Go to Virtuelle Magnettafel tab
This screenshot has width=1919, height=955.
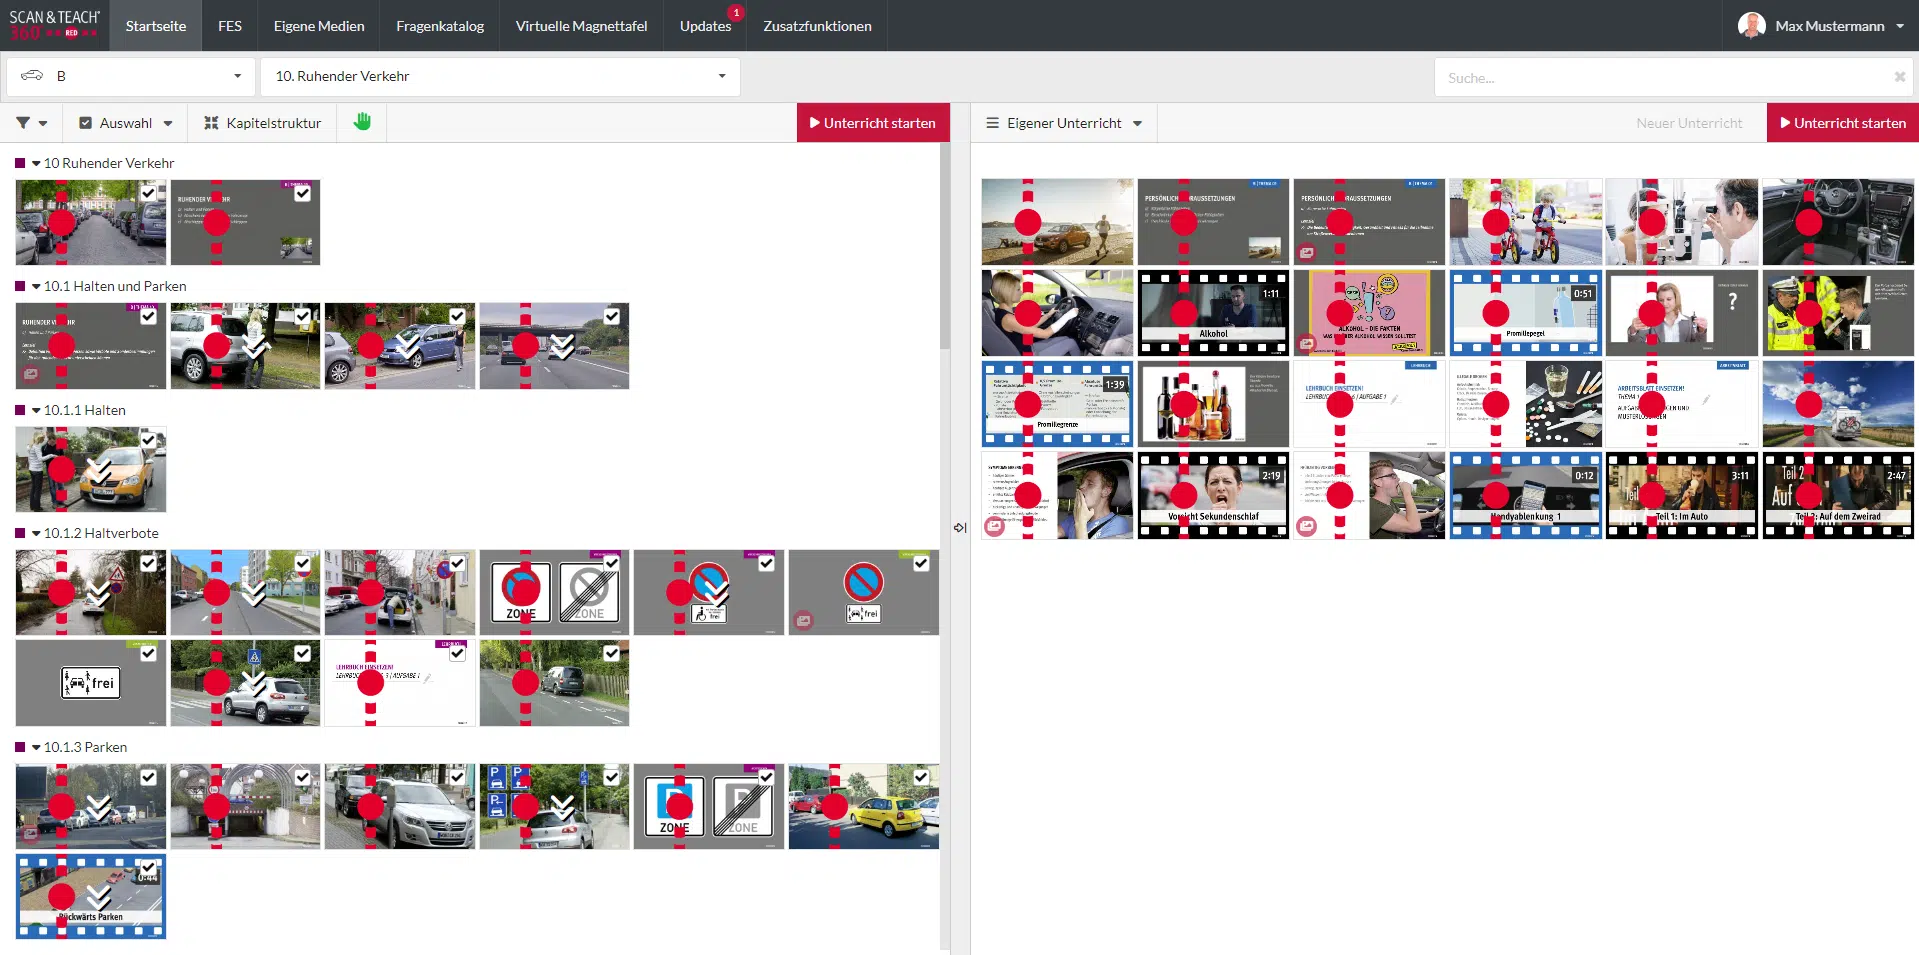(581, 26)
